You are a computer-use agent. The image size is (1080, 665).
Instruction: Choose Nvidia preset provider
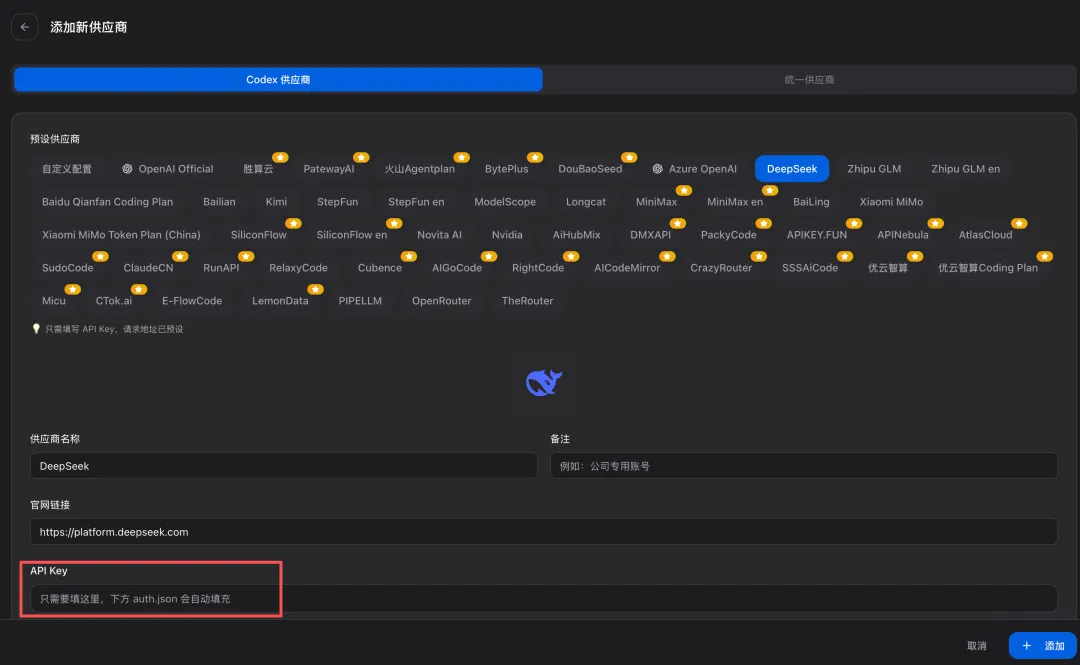(x=507, y=235)
